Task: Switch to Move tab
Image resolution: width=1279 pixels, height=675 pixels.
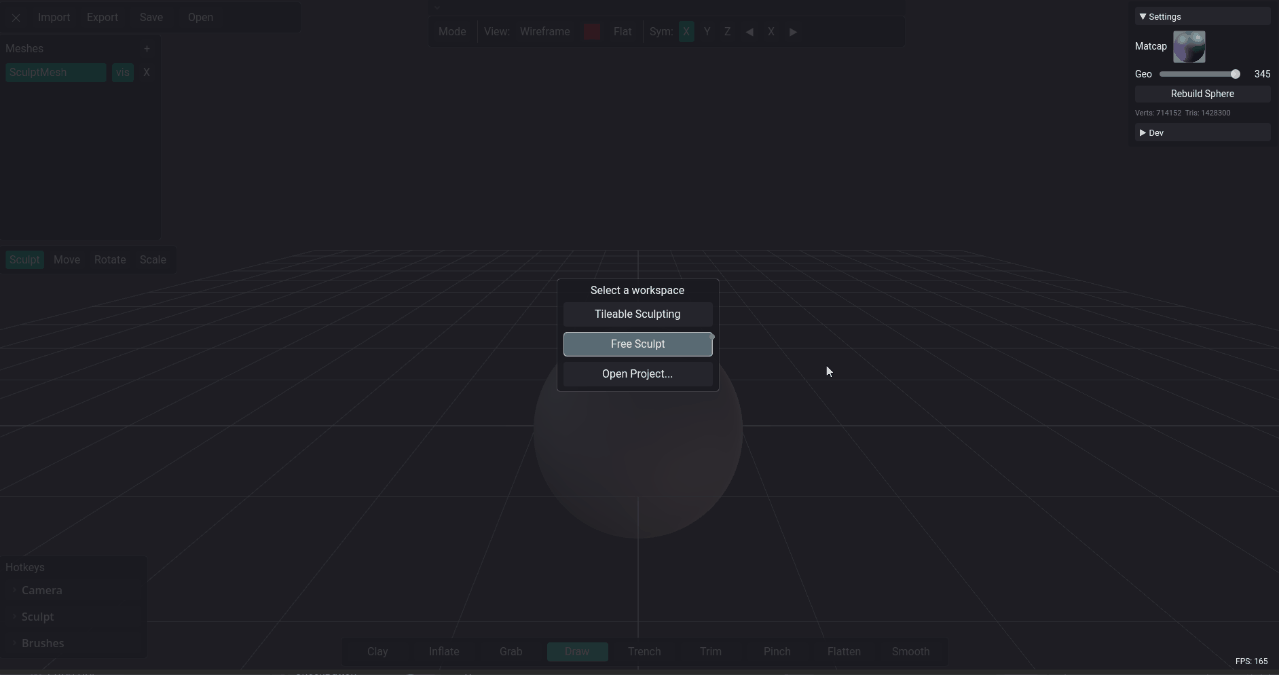Action: coord(67,260)
